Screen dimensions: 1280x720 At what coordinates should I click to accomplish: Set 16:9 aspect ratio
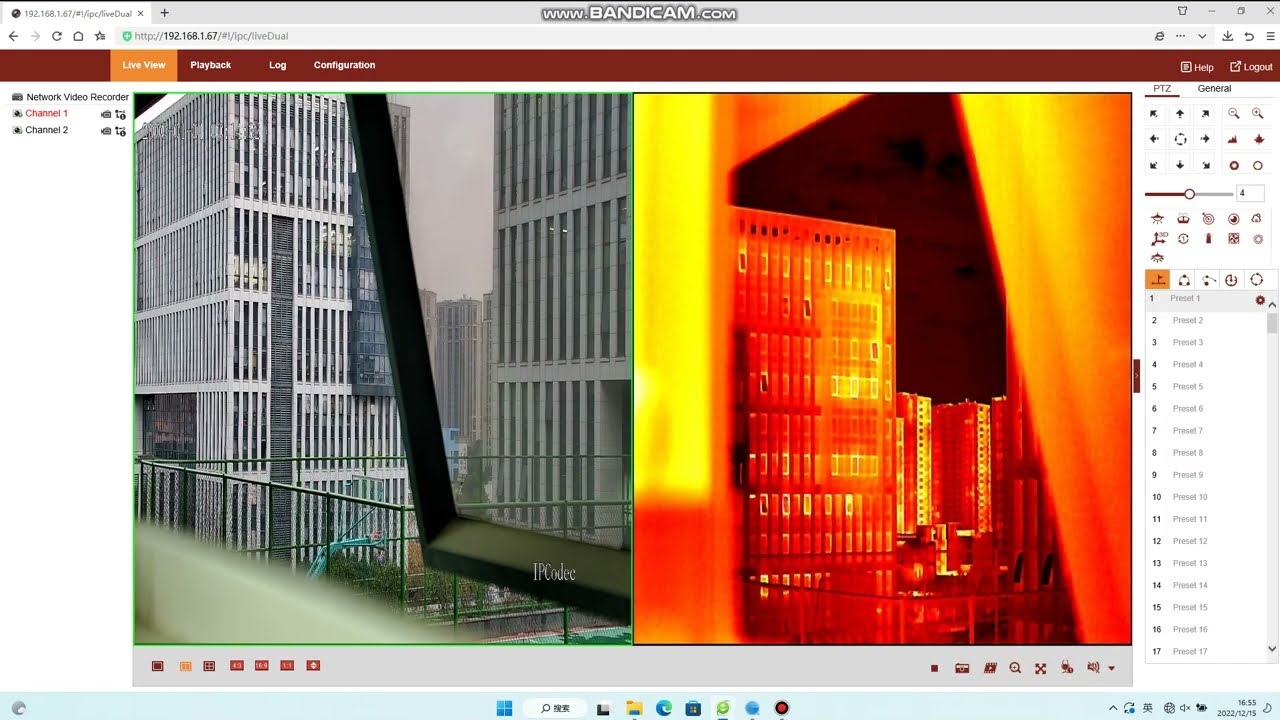[261, 666]
